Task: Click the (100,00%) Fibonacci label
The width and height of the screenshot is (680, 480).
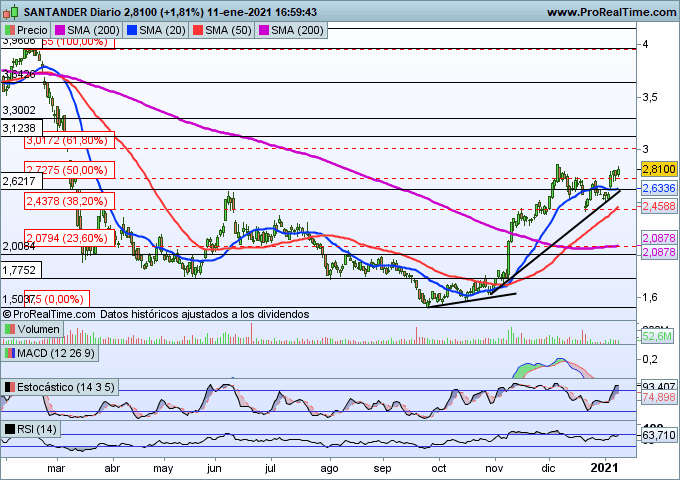Action: click(78, 42)
